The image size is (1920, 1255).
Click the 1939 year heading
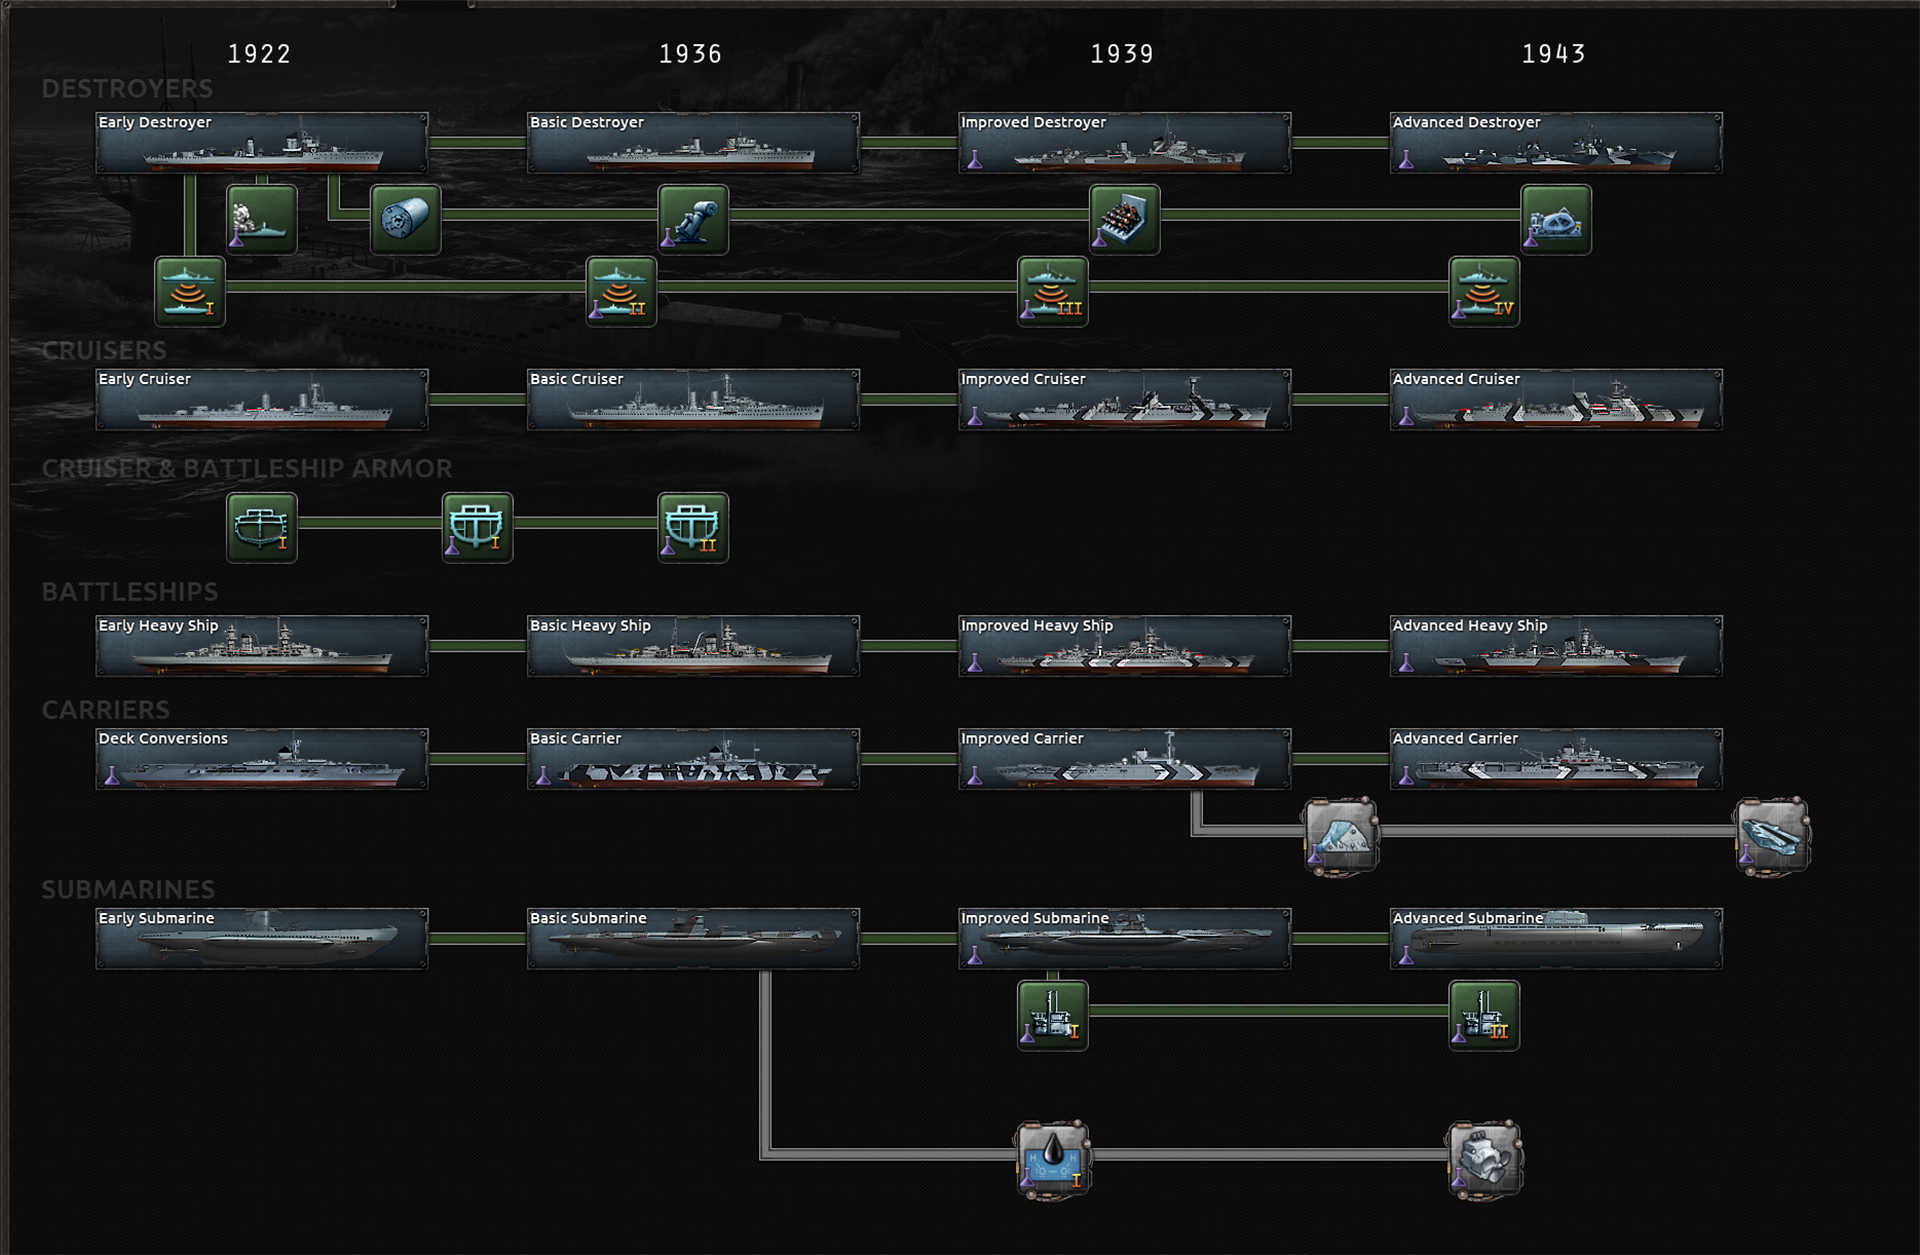point(1122,54)
